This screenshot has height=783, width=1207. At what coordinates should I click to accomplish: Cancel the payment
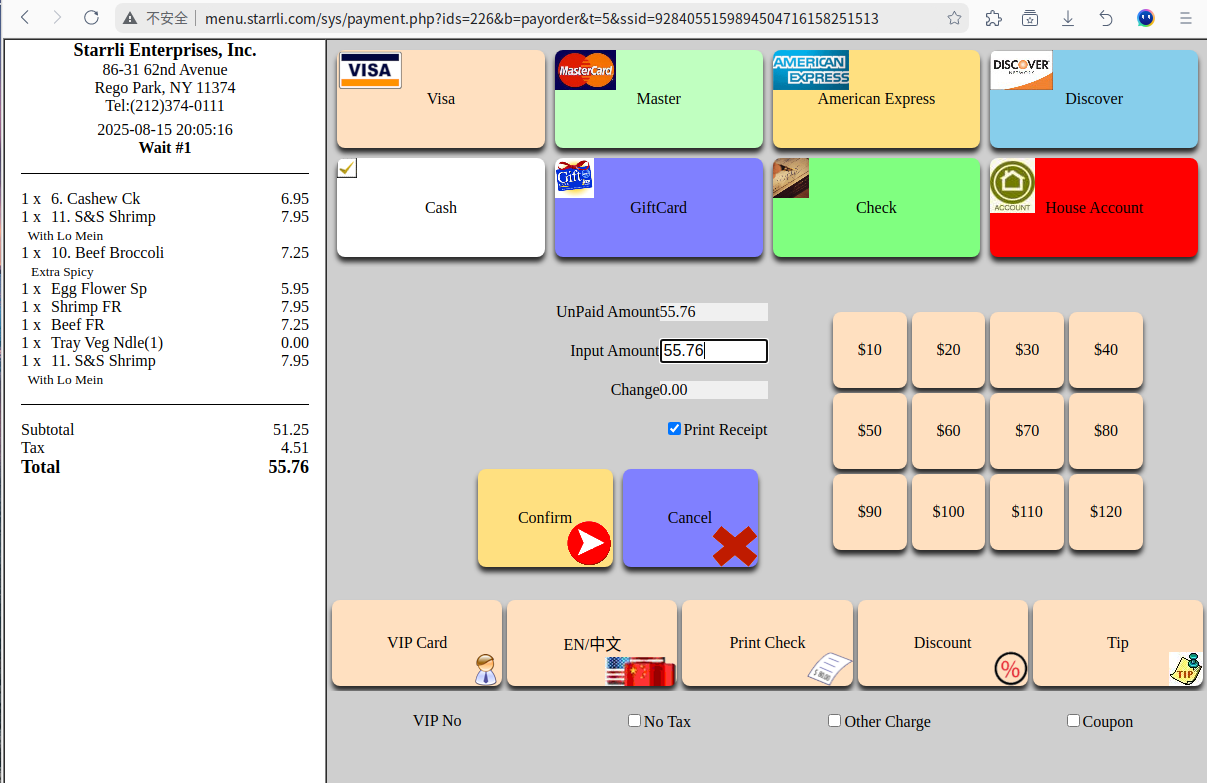tap(690, 518)
